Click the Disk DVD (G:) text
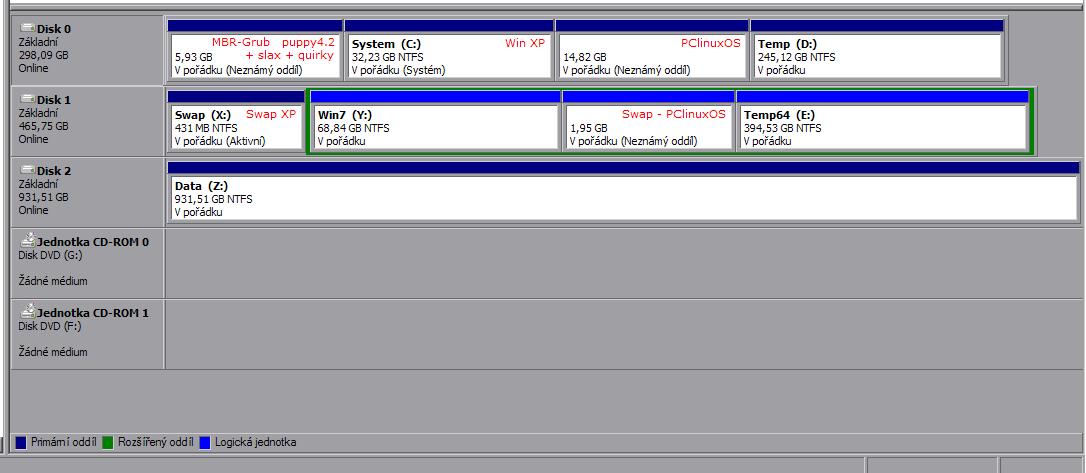Screen dimensions: 1086x473 (51, 255)
